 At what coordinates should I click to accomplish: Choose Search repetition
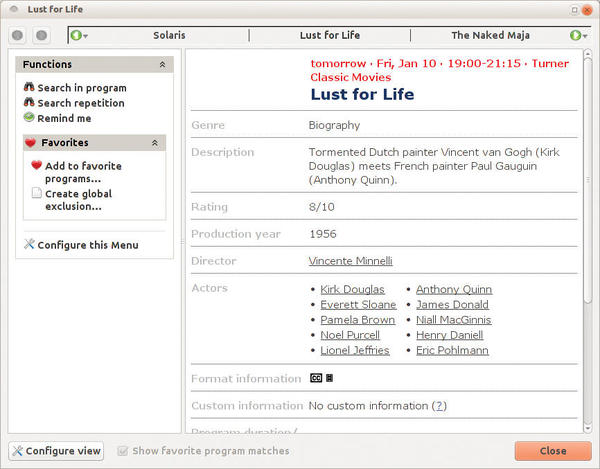pyautogui.click(x=81, y=103)
